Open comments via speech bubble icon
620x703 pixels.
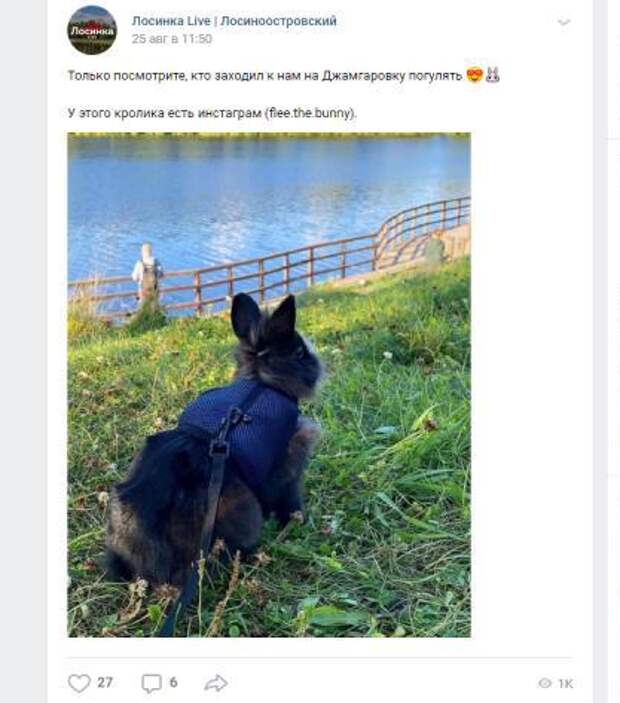click(x=151, y=683)
